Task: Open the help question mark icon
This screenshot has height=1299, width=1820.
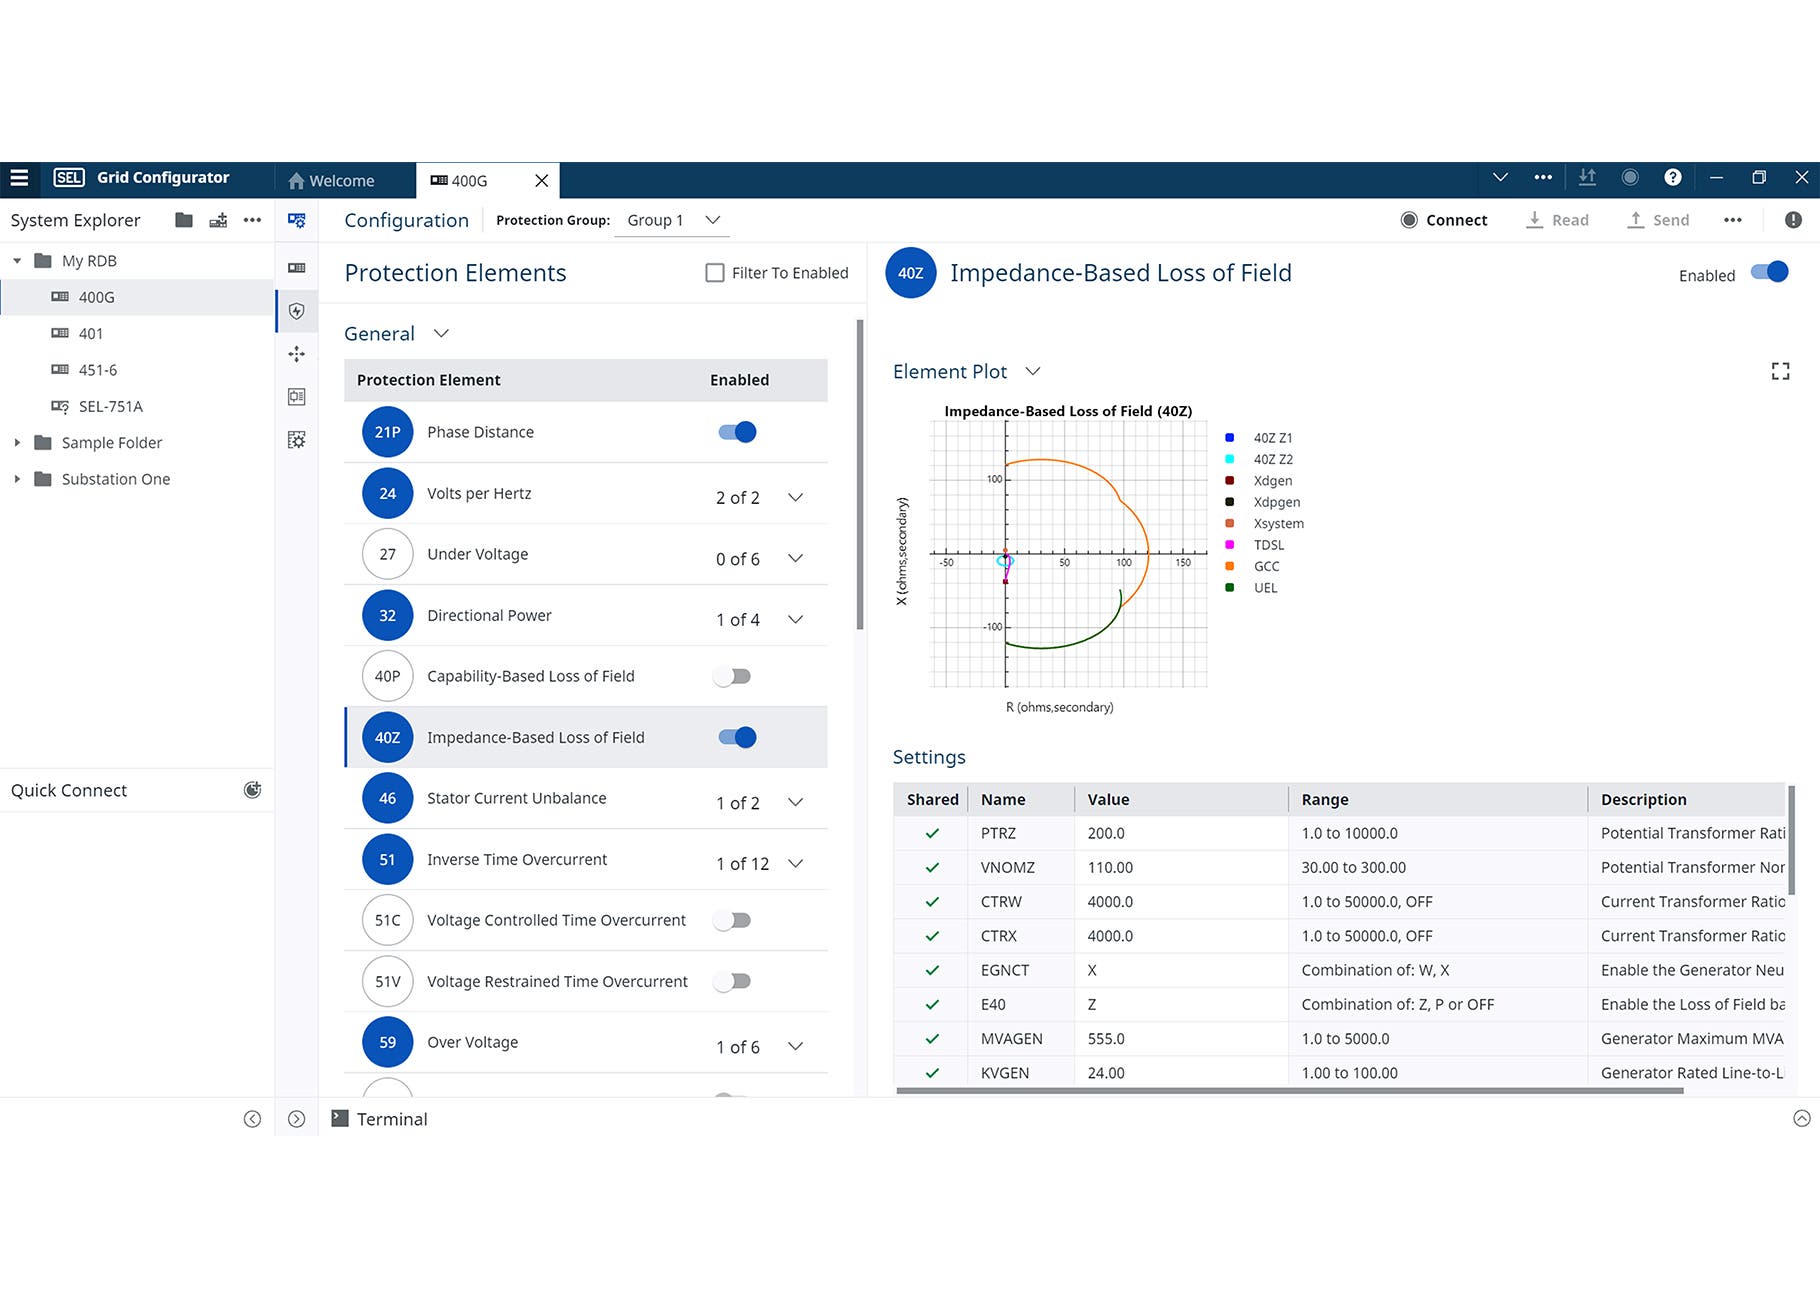Action: (x=1672, y=178)
